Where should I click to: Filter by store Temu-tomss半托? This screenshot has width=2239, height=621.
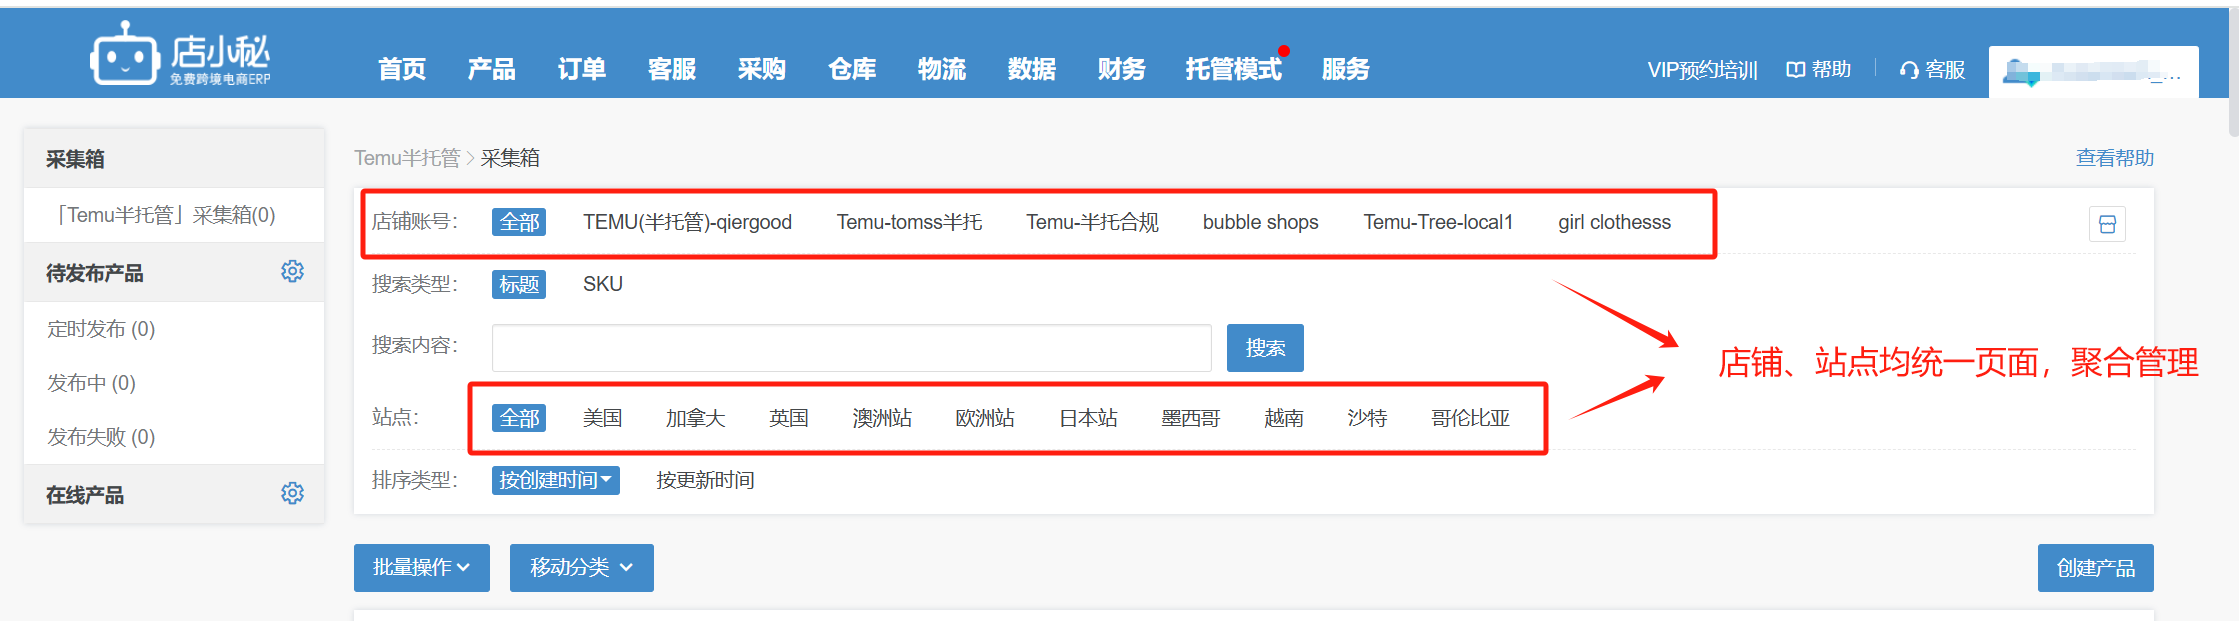coord(909,222)
